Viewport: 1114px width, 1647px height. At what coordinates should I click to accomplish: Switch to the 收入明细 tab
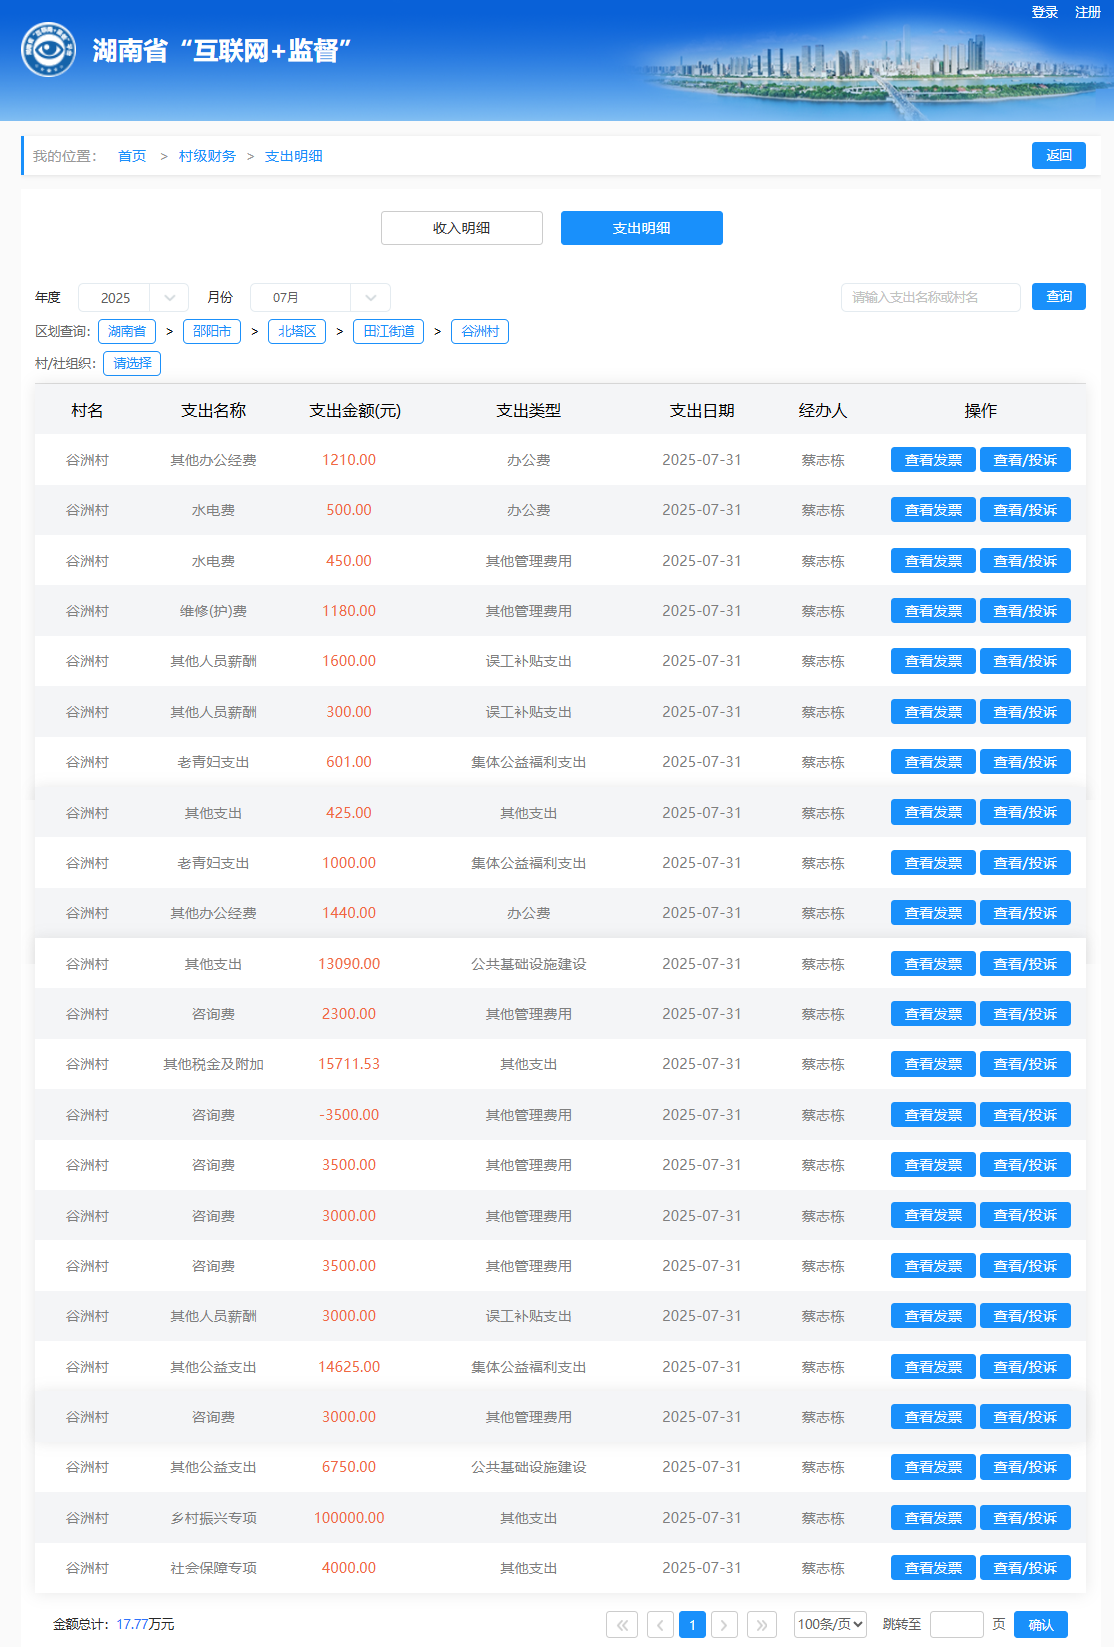461,228
